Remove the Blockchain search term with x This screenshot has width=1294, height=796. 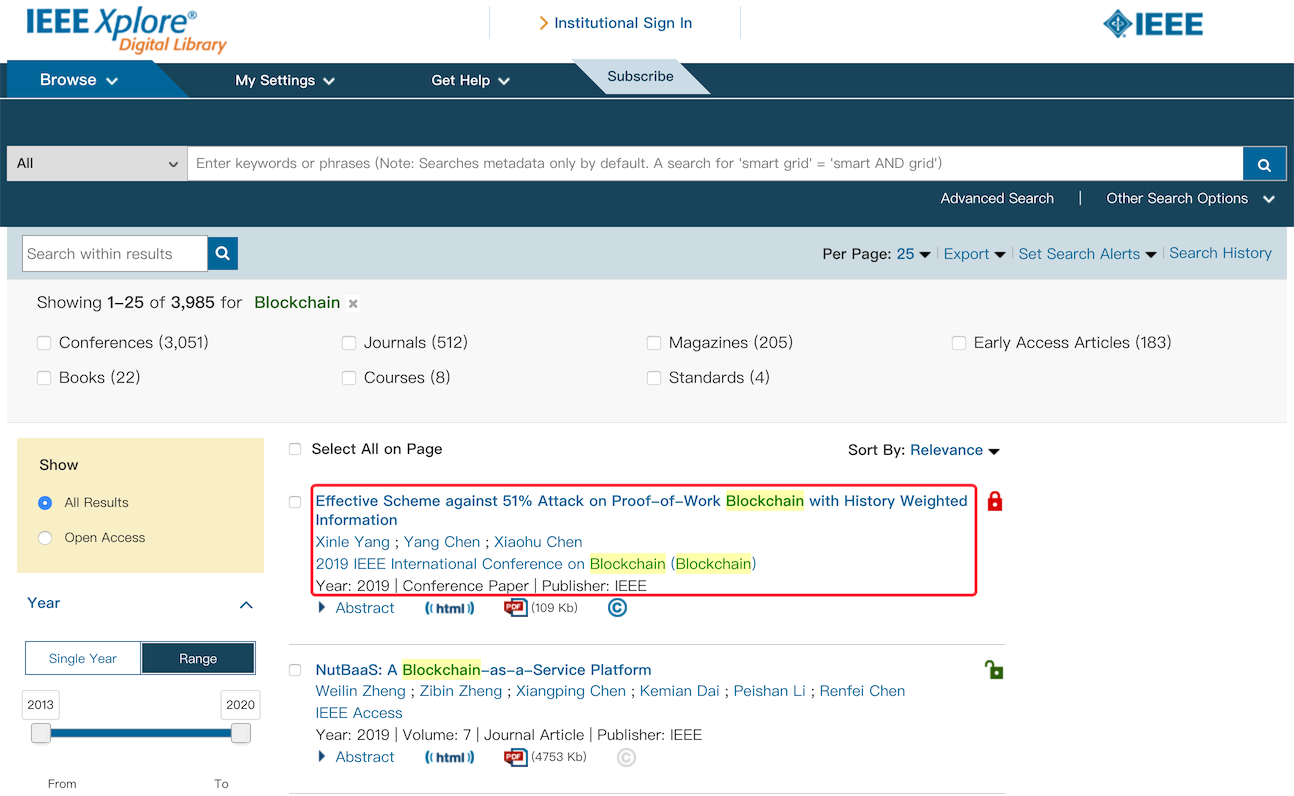tap(353, 303)
